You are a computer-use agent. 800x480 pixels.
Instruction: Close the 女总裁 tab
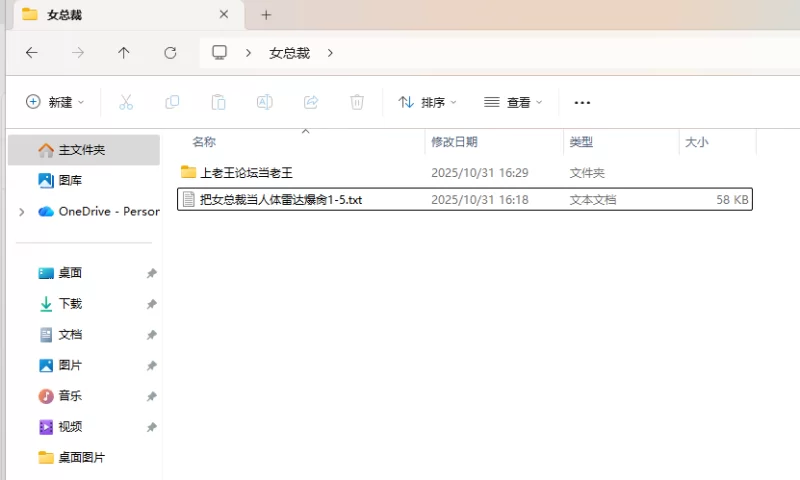point(223,15)
